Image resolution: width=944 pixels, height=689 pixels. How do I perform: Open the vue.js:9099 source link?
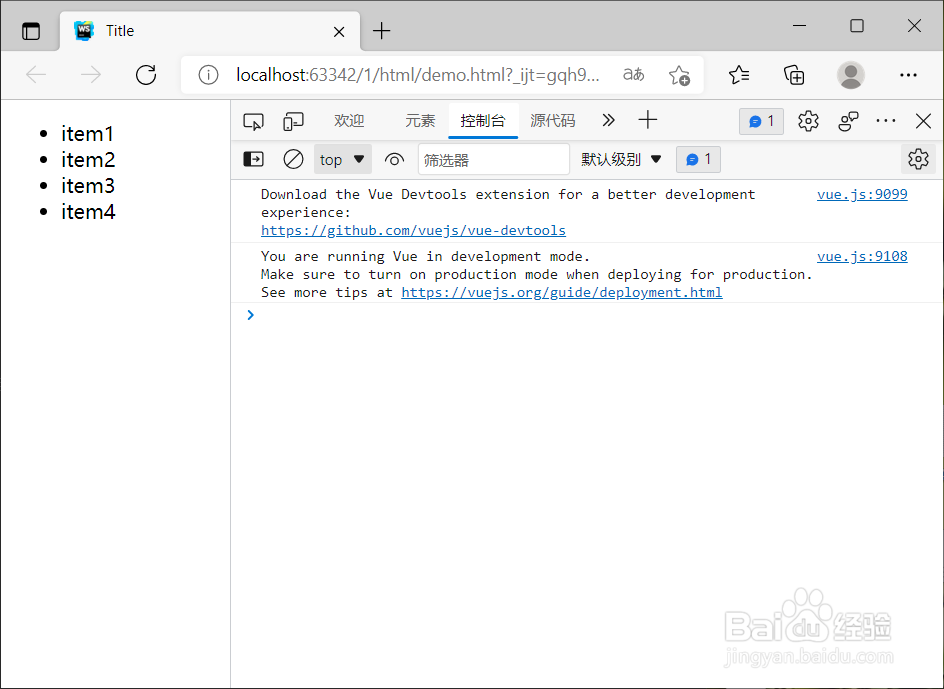click(862, 194)
